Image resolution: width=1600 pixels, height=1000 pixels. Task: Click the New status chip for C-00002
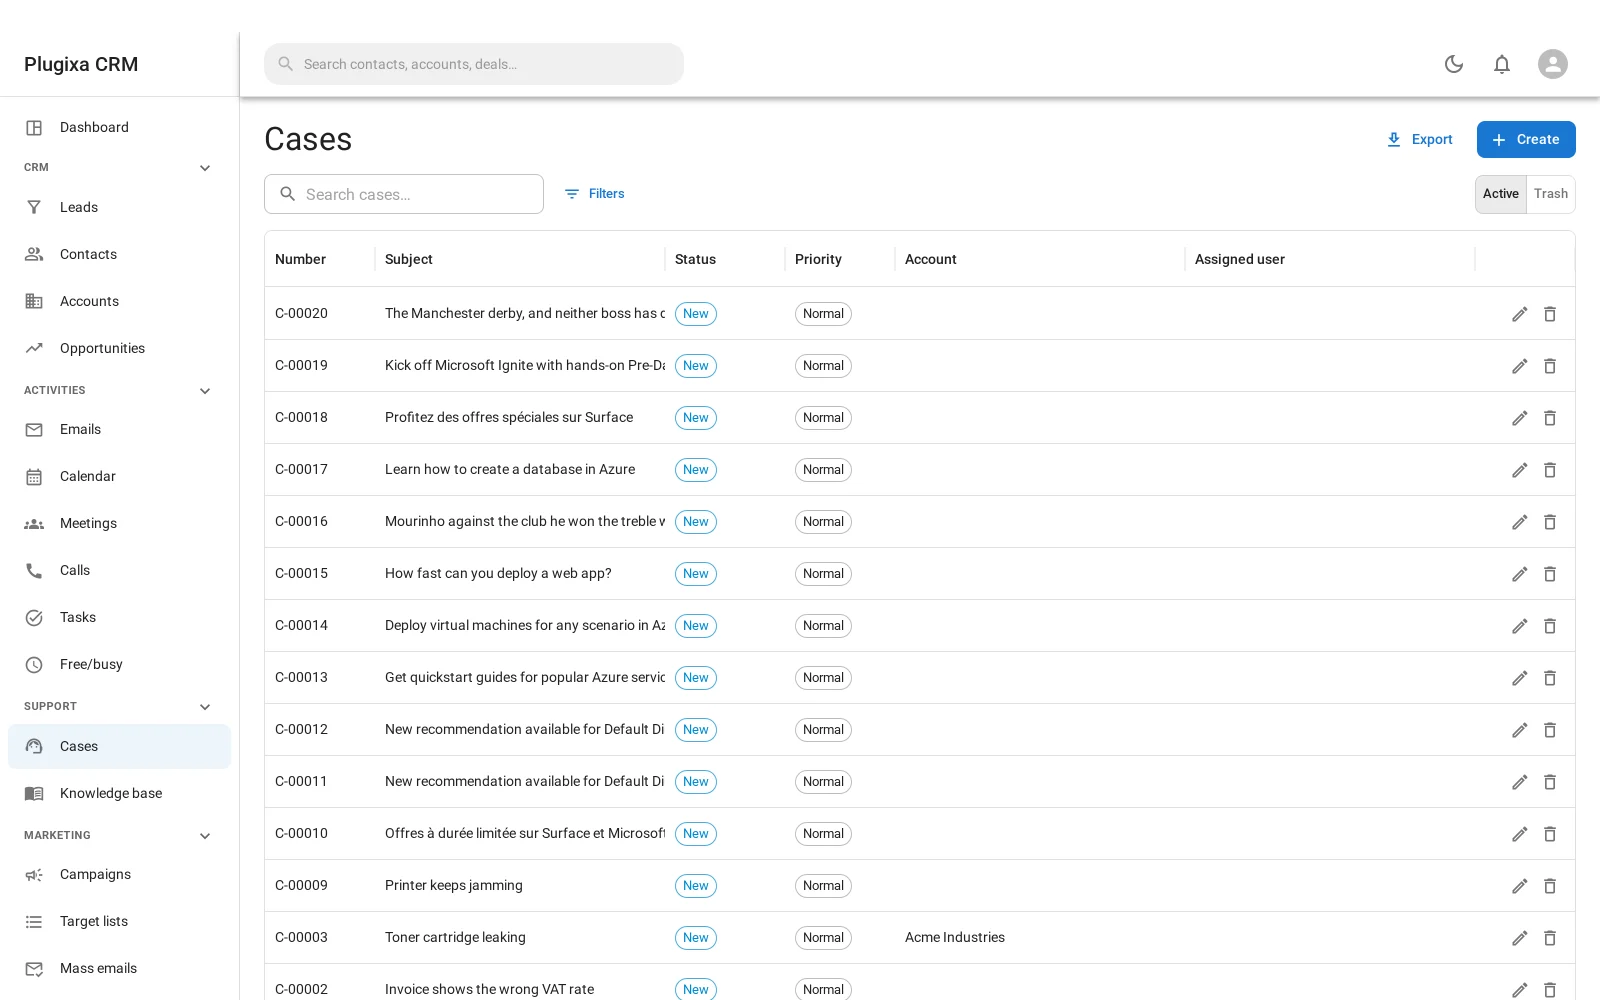[696, 989]
